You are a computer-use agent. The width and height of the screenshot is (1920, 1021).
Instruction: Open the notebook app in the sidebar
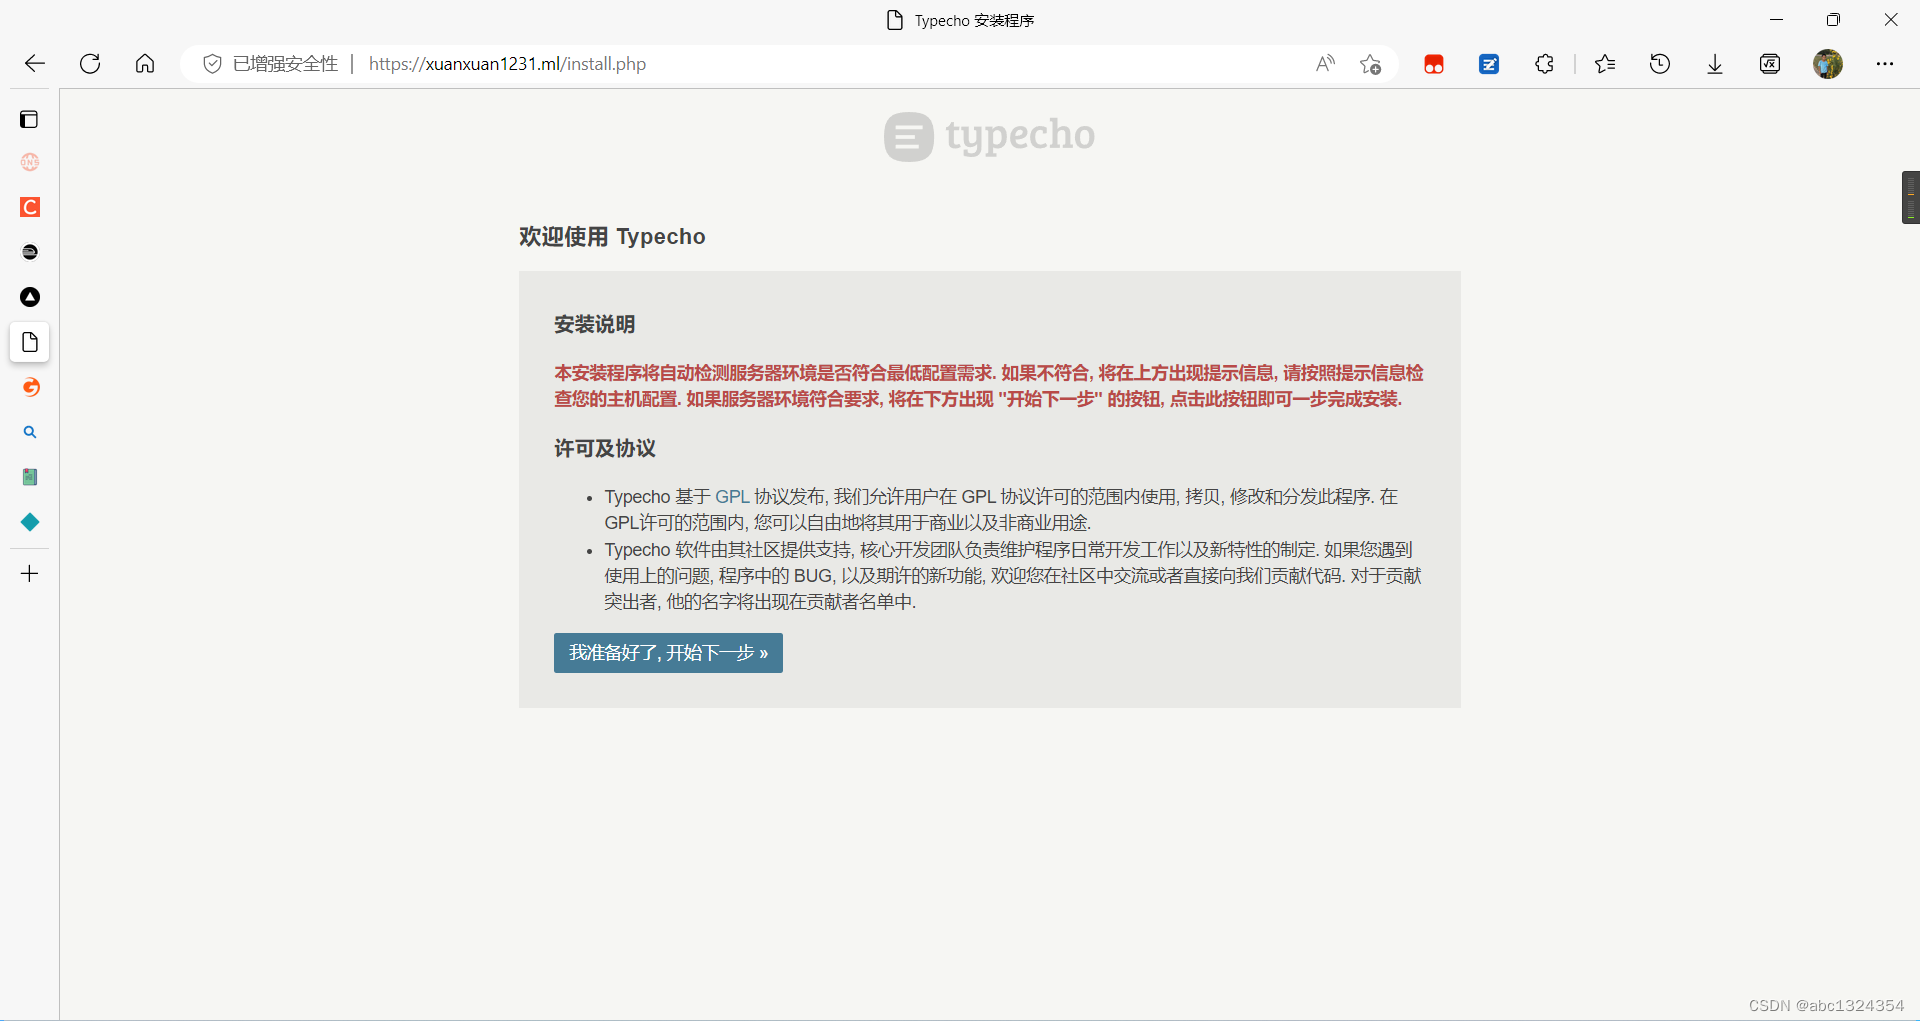click(x=29, y=477)
